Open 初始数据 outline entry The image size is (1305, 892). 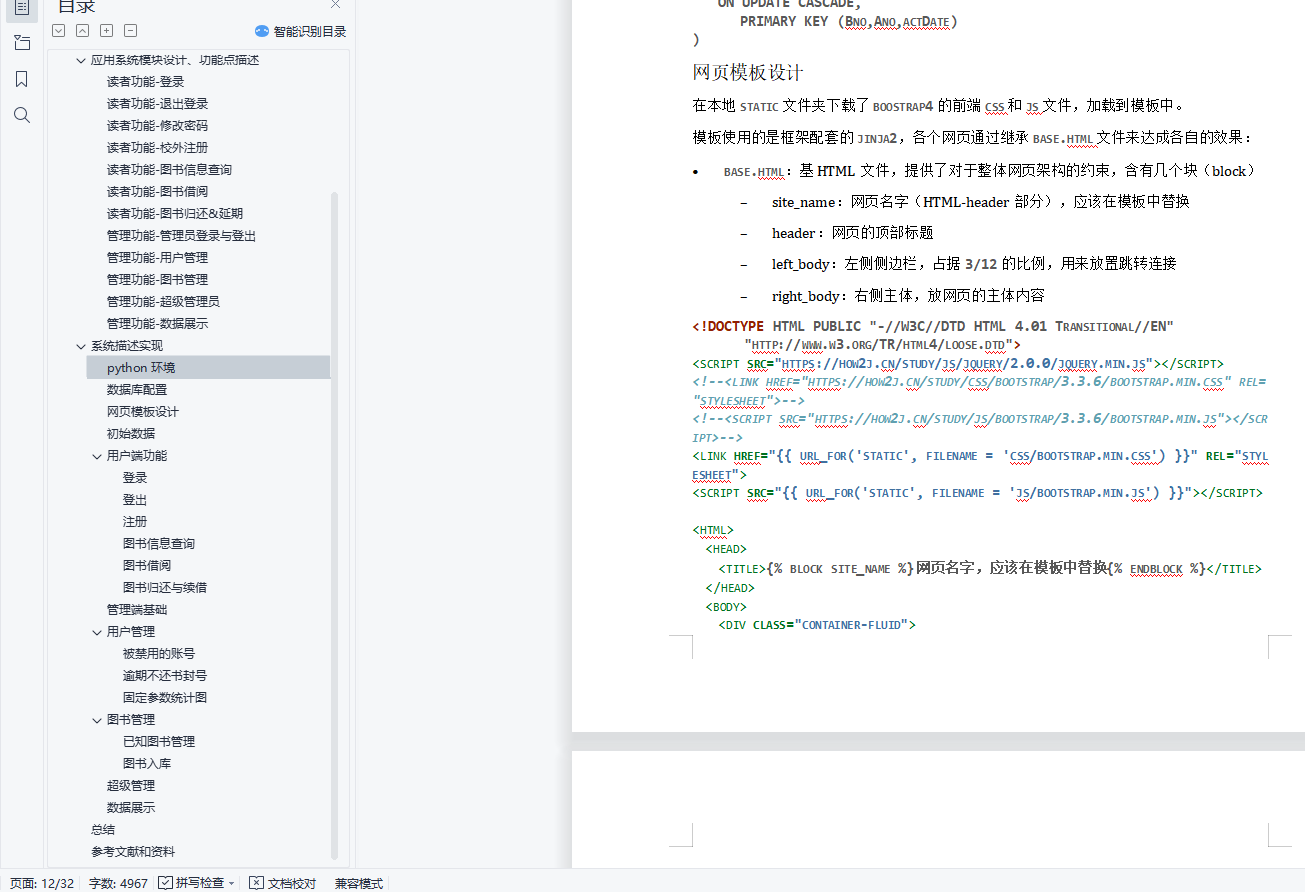click(x=131, y=434)
